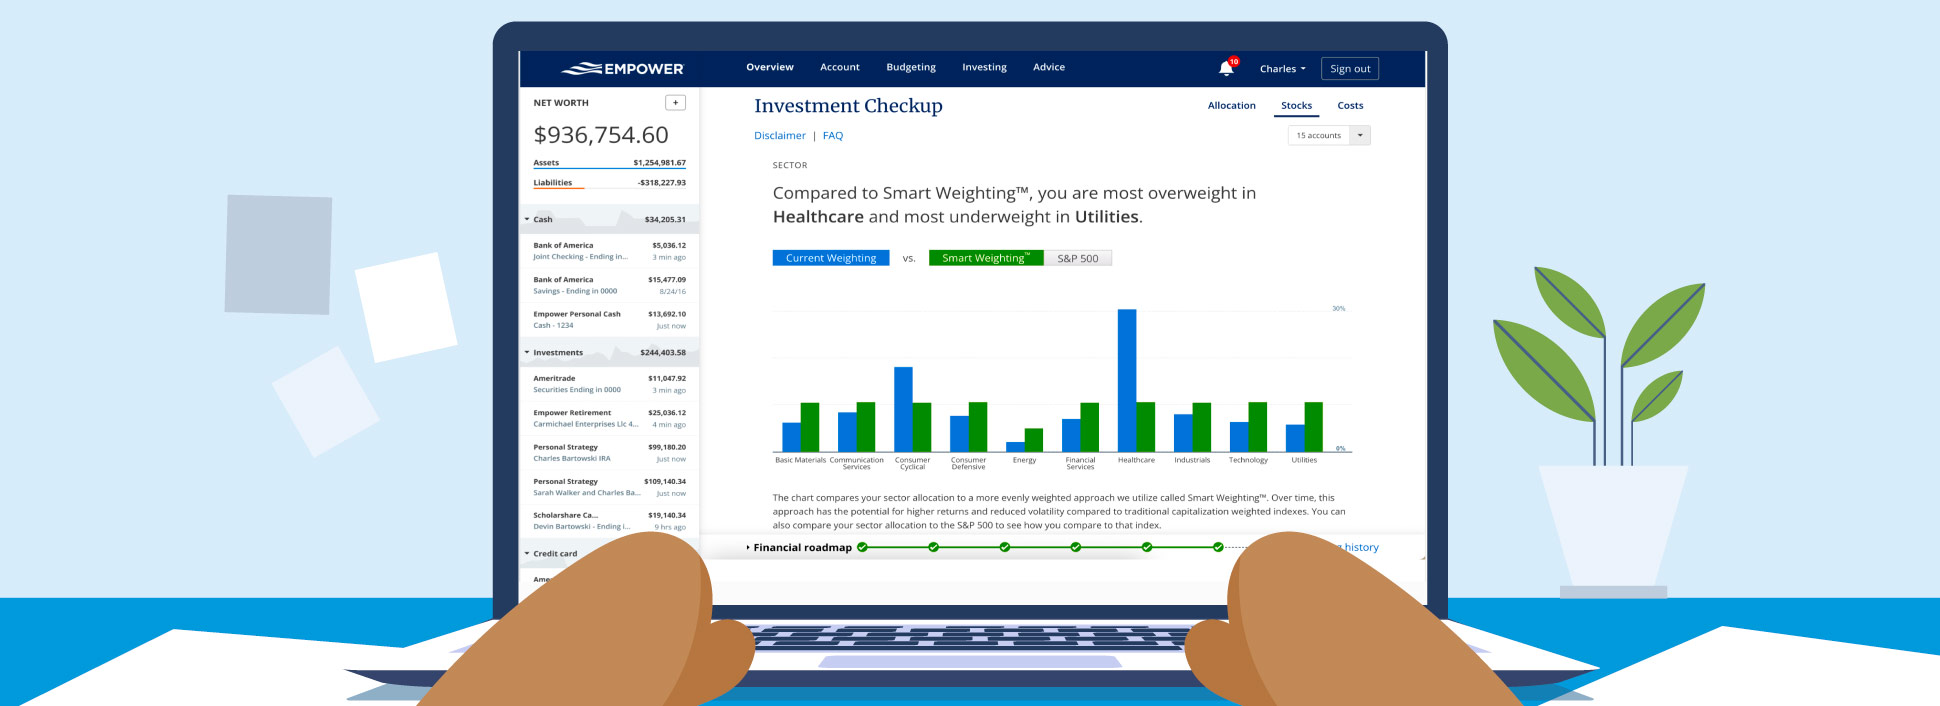This screenshot has height=706, width=1940.
Task: Select S&P 500 comparison
Action: (1078, 258)
